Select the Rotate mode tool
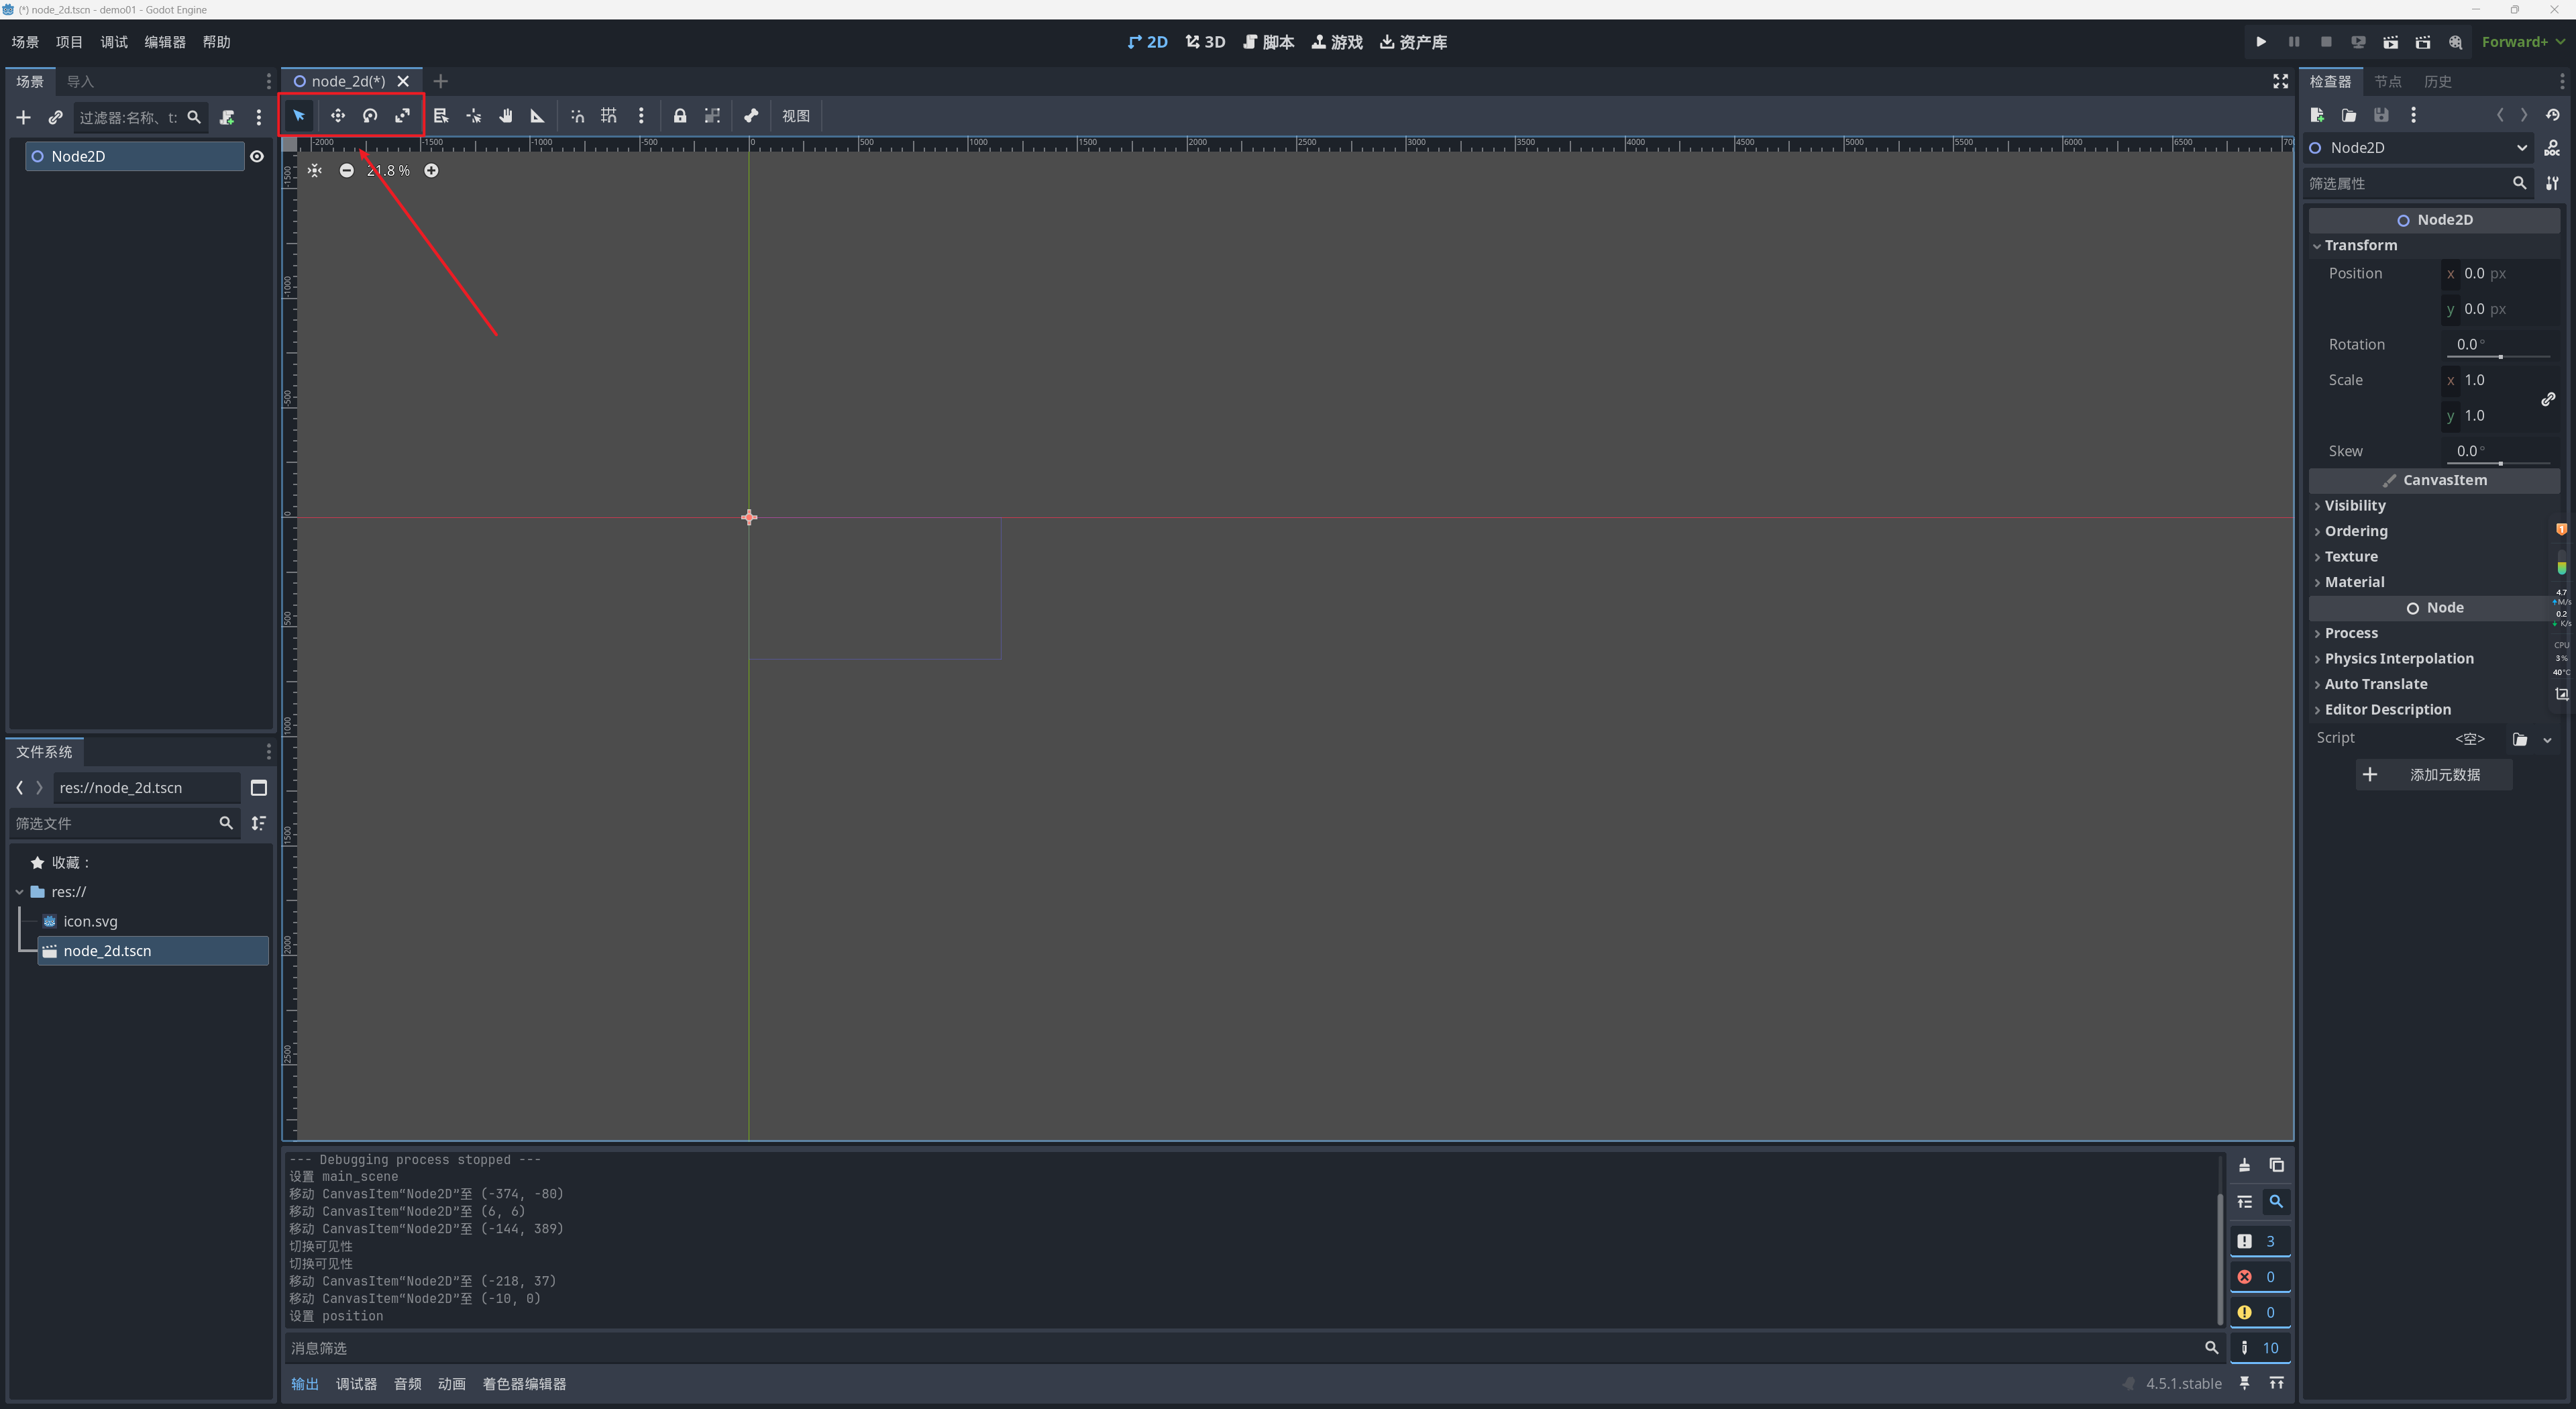This screenshot has height=1409, width=2576. [x=370, y=116]
